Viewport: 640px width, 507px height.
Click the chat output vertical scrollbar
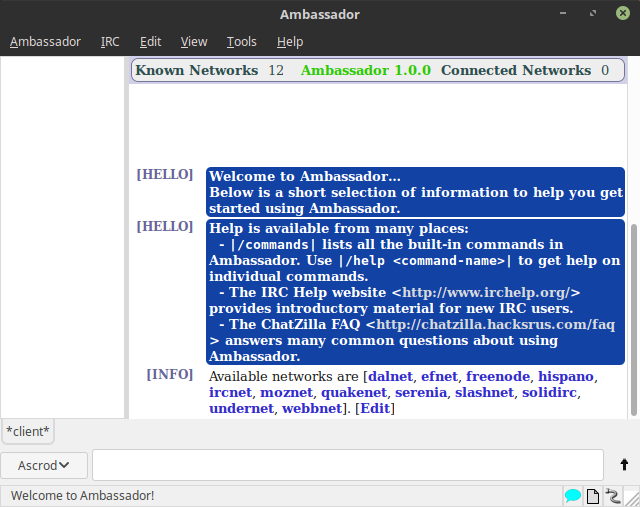pyautogui.click(x=634, y=319)
